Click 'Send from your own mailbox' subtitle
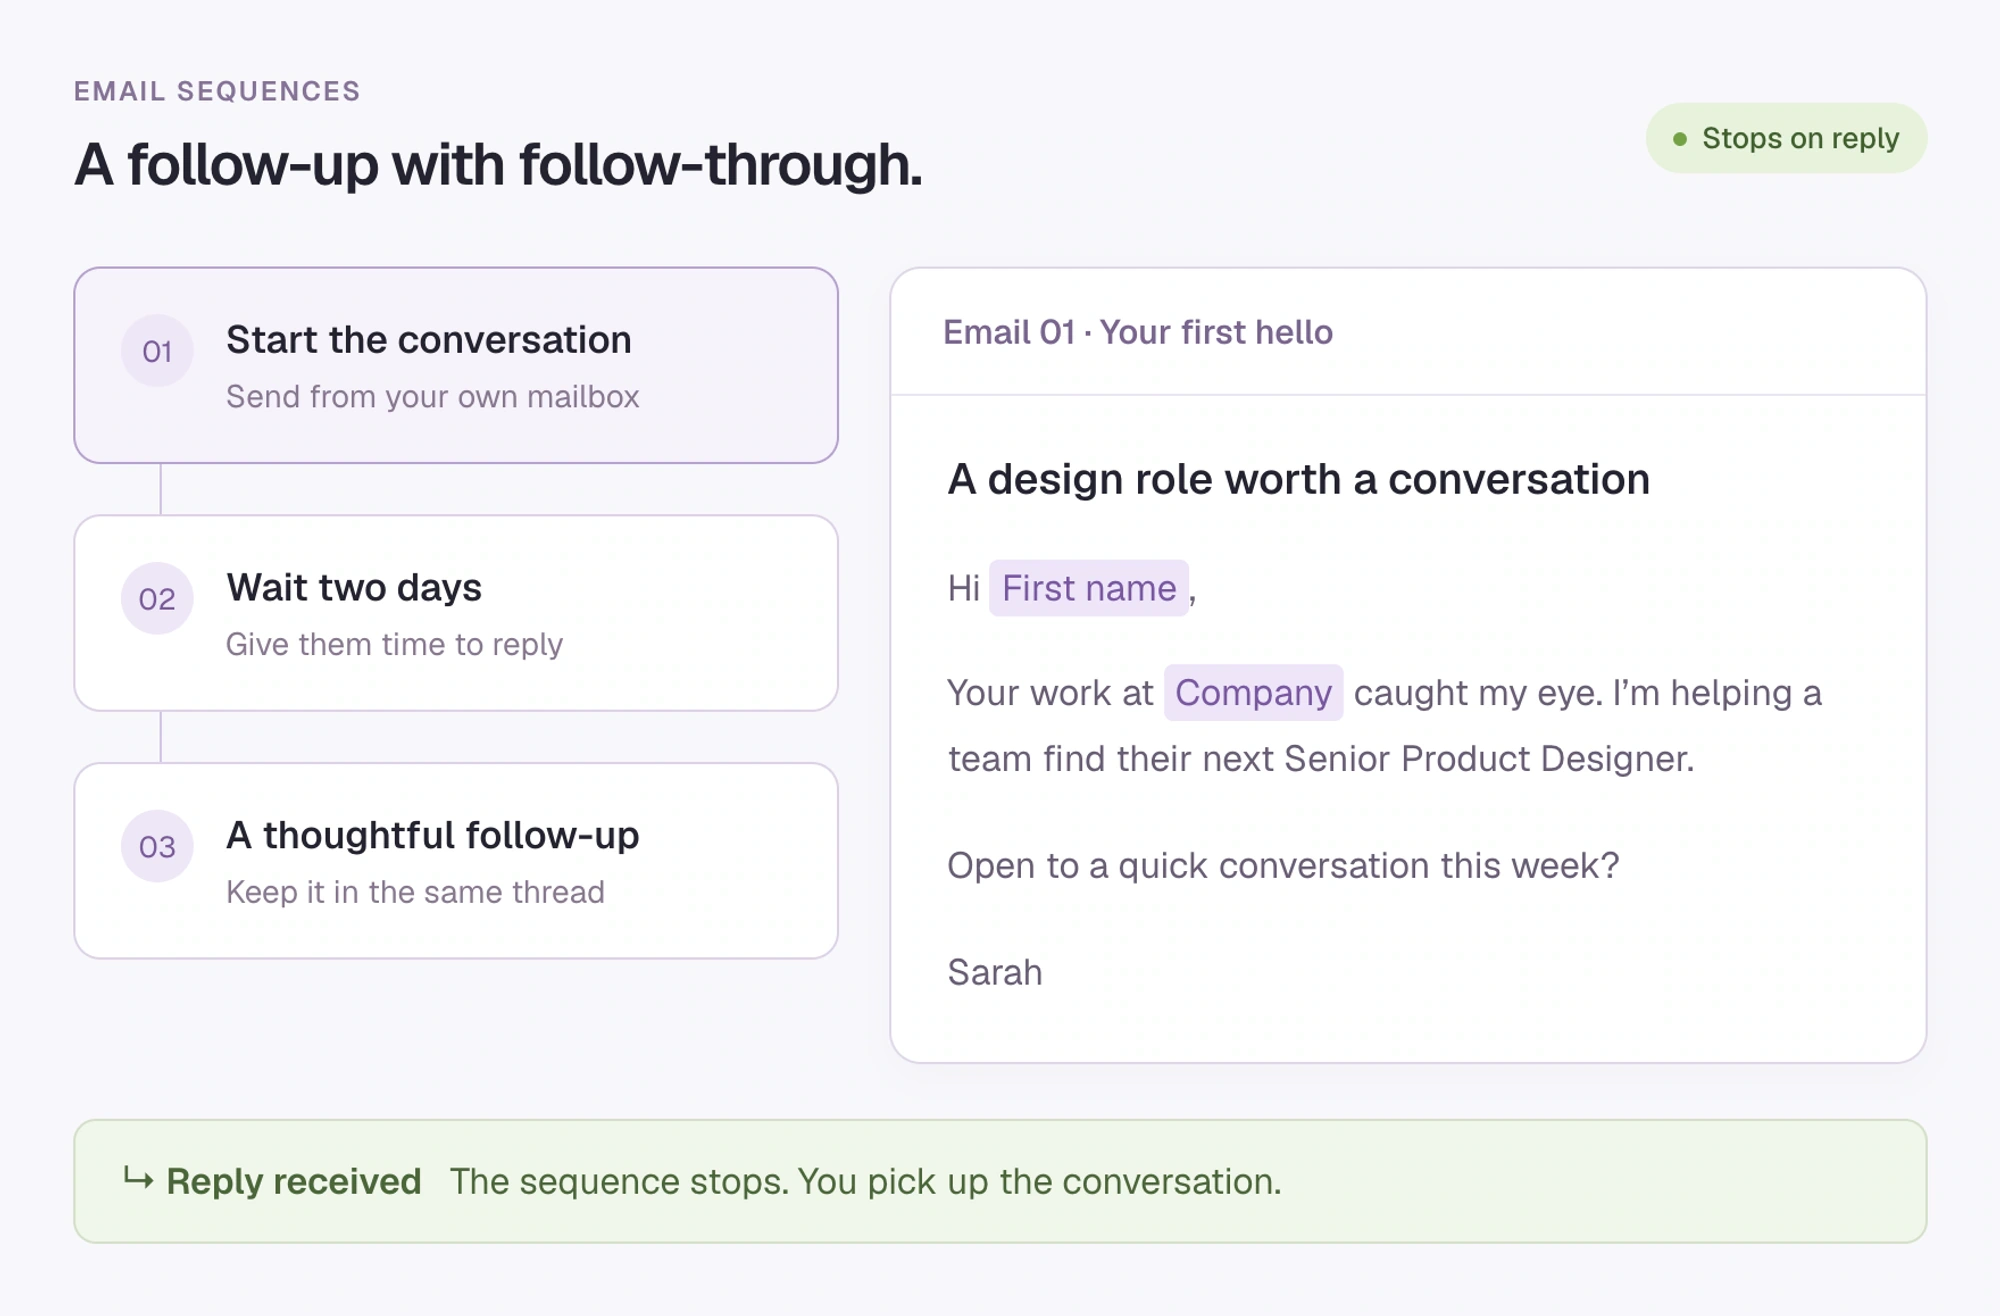Viewport: 2000px width, 1316px height. (x=432, y=397)
